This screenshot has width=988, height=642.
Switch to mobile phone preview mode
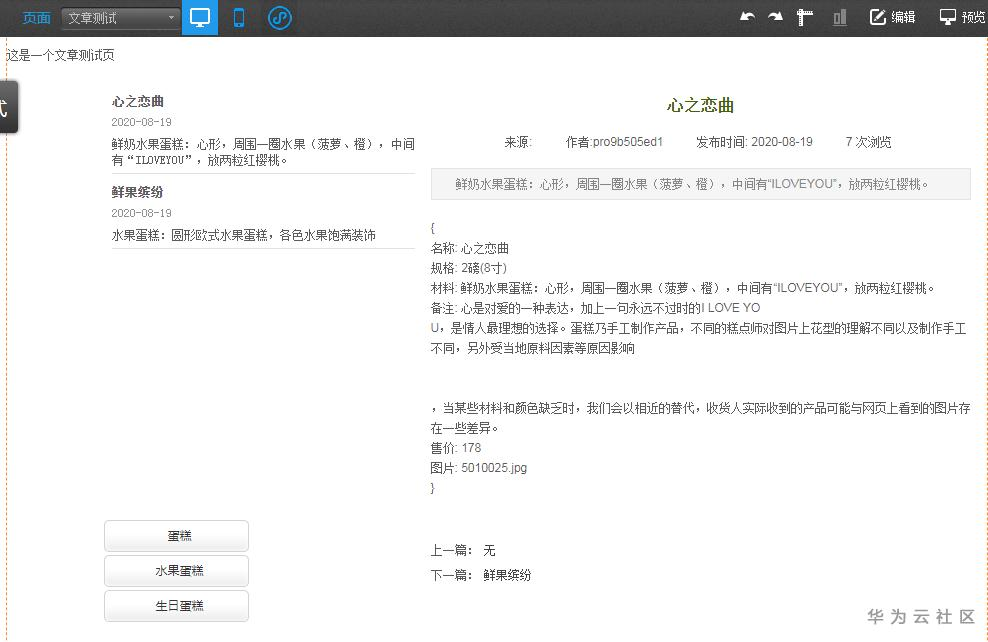239,18
